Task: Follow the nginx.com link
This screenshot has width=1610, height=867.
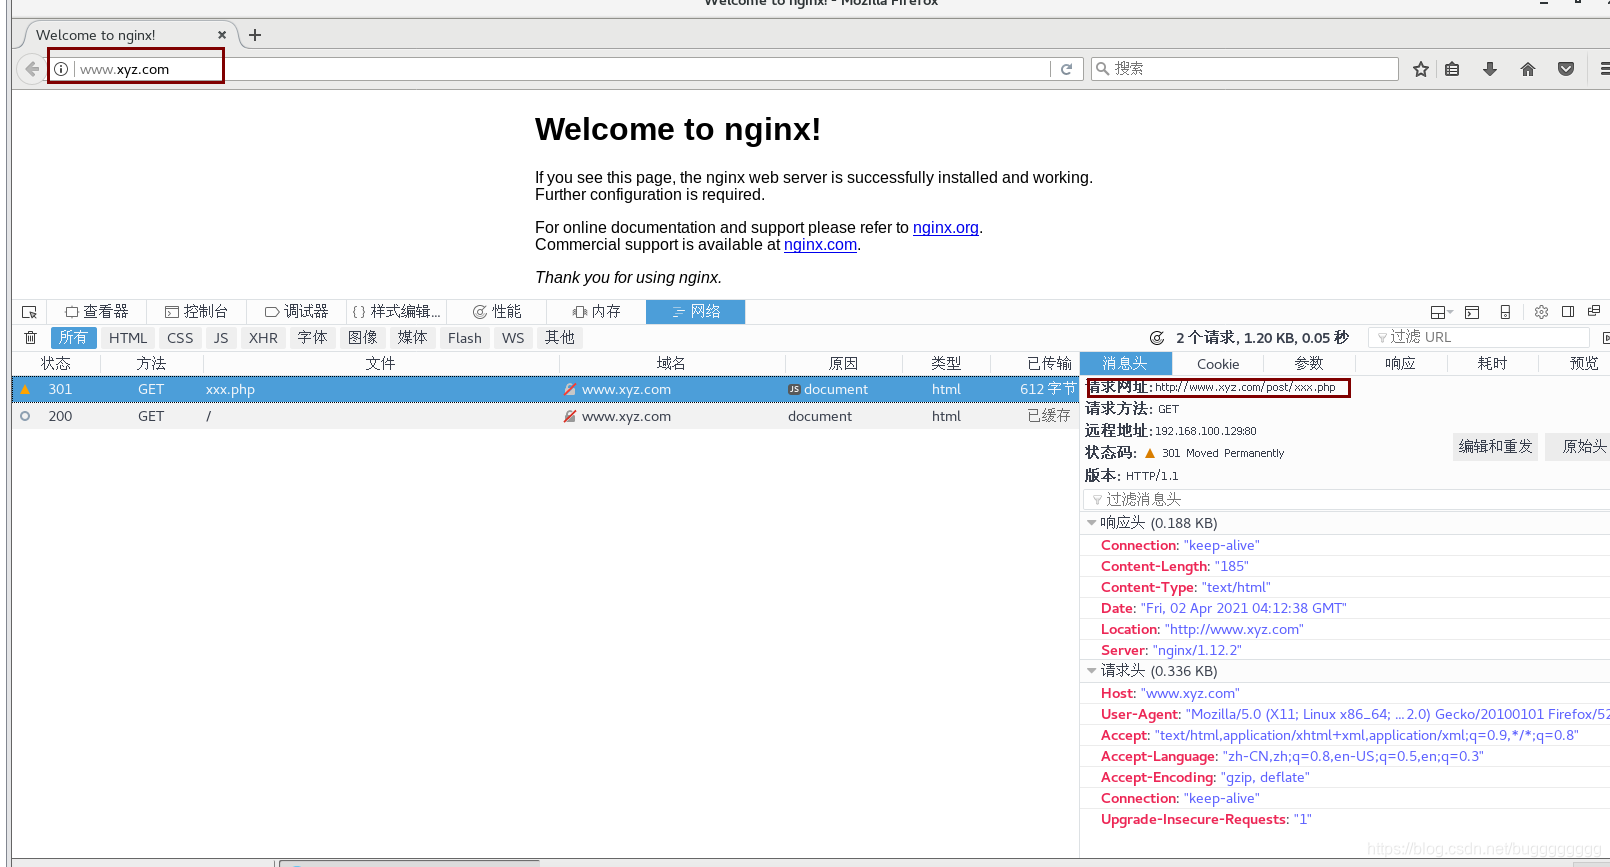Action: coord(820,245)
